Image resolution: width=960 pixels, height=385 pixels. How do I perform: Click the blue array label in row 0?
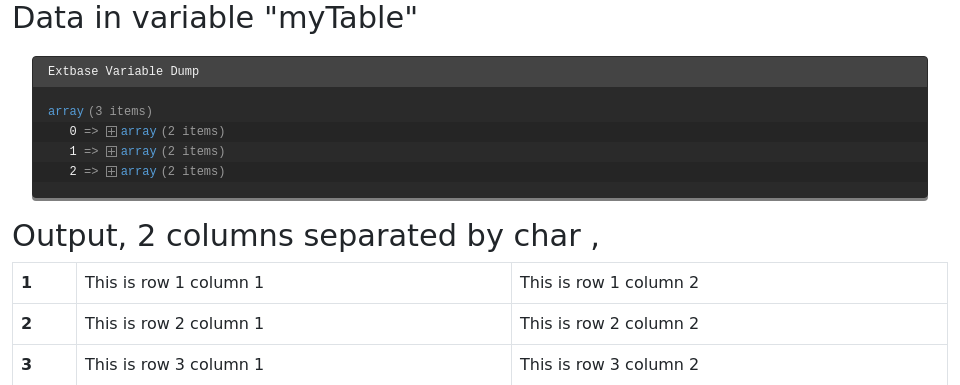click(138, 132)
